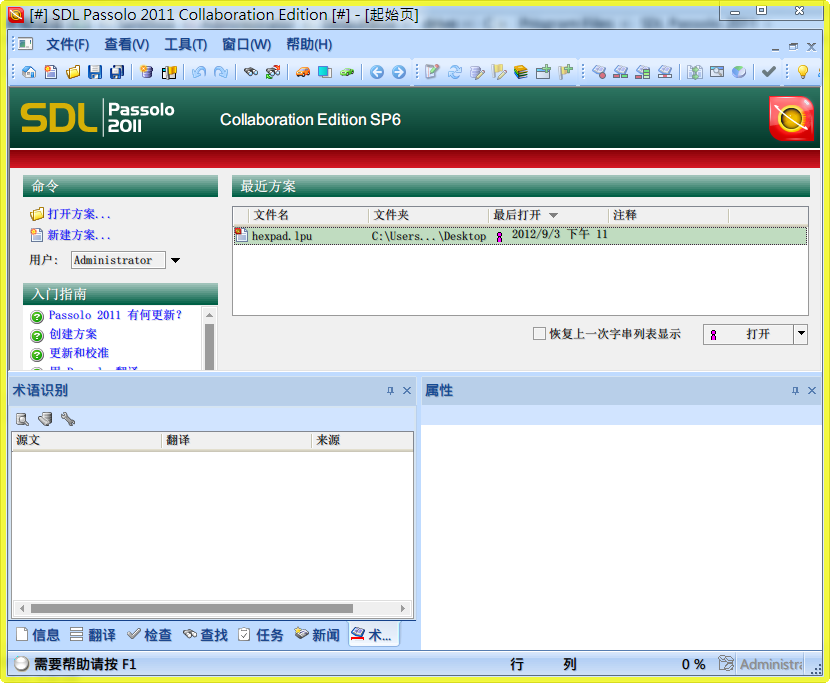Close the 属性 panel
This screenshot has width=830, height=683.
812,391
